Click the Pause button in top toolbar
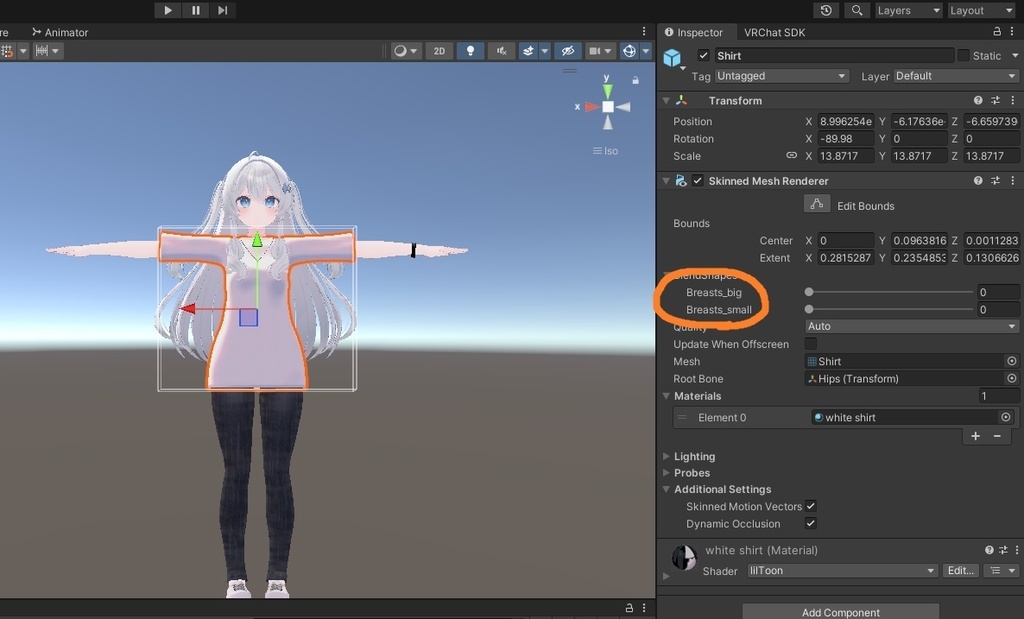This screenshot has width=1024, height=619. pos(195,10)
